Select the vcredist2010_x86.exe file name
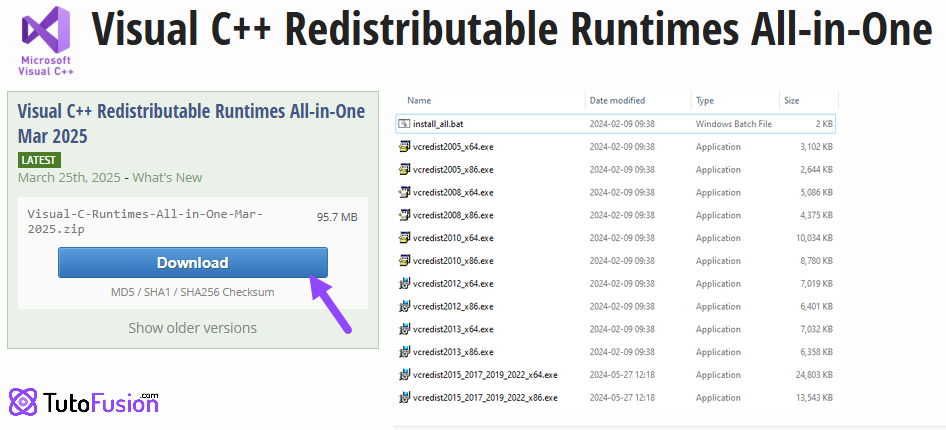This screenshot has width=946, height=430. 453,261
